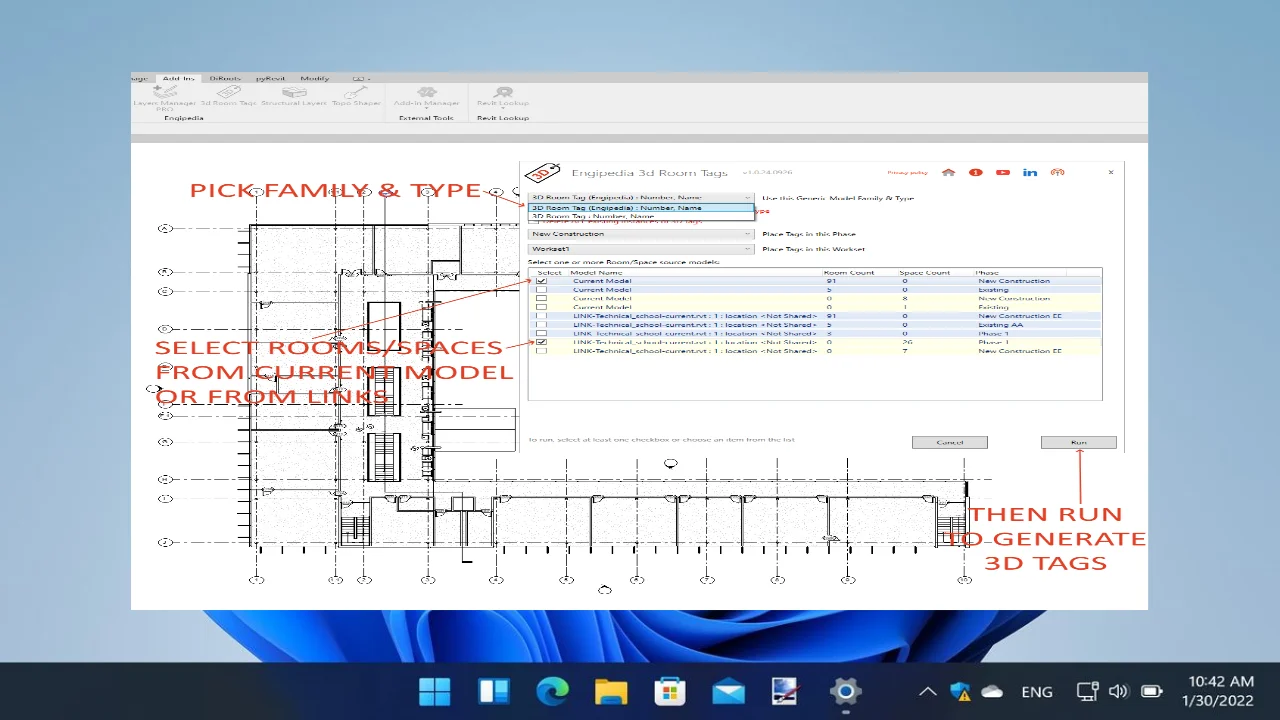
Task: Launch Microsoft Edge from taskbar
Action: (x=552, y=691)
